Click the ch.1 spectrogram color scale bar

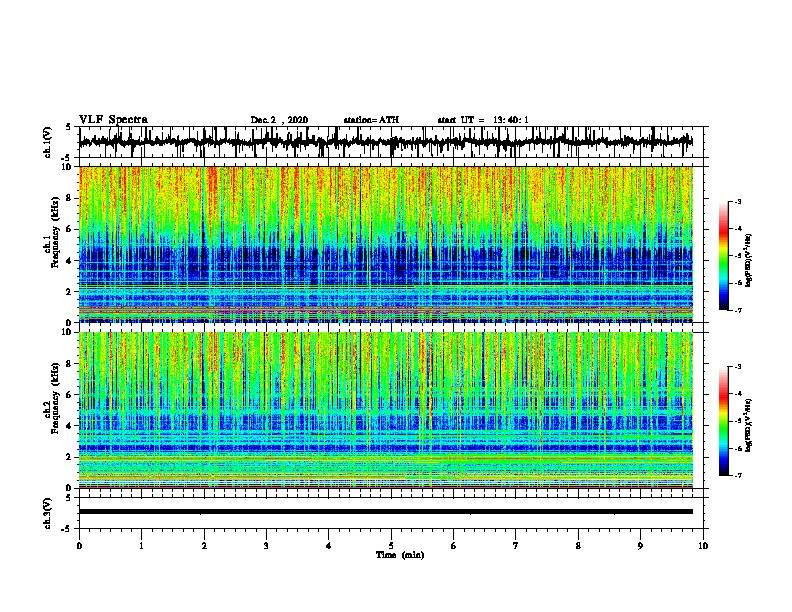coord(724,256)
